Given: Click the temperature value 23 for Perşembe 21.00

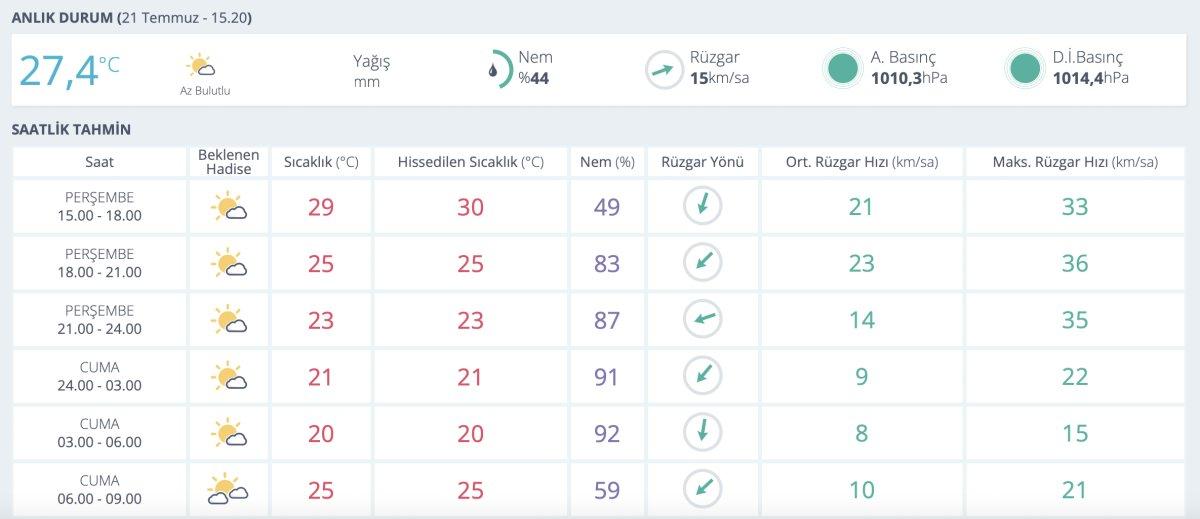Looking at the screenshot, I should click(321, 320).
